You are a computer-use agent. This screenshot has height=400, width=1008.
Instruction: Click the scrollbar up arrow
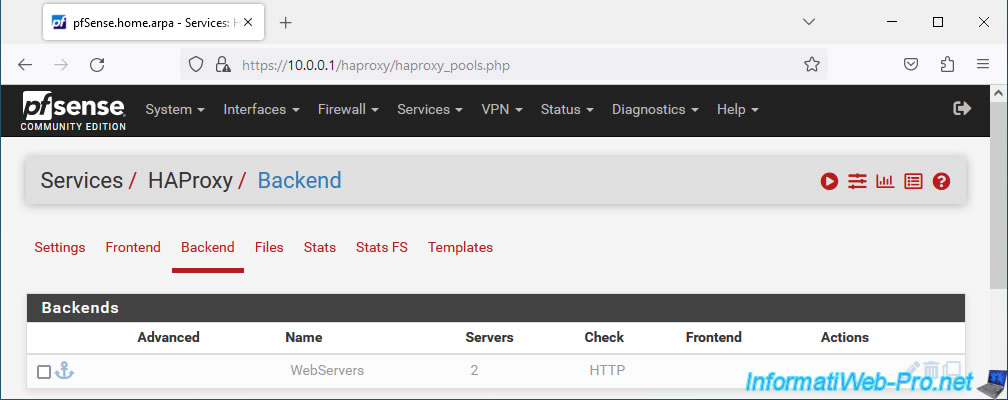pyautogui.click(x=998, y=93)
